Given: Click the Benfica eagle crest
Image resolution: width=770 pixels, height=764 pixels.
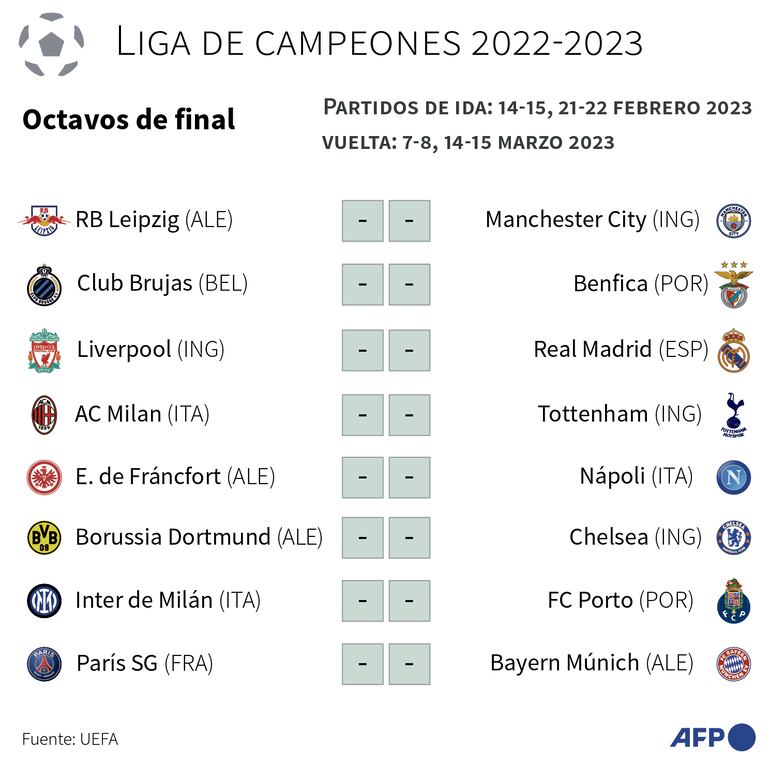Looking at the screenshot, I should [x=733, y=284].
